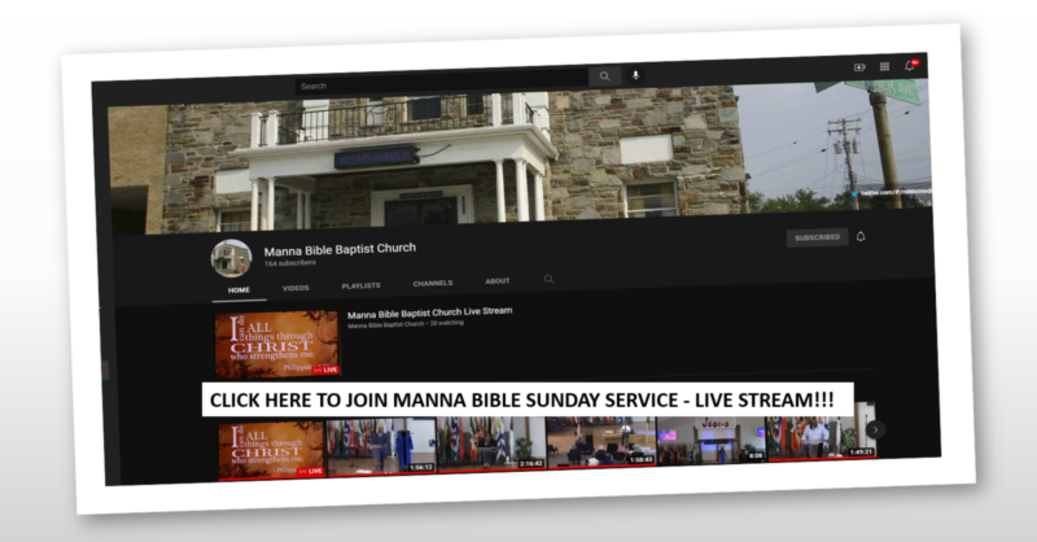Open notifications bell in top bar
Screen dimensions: 1037x542
click(x=911, y=65)
